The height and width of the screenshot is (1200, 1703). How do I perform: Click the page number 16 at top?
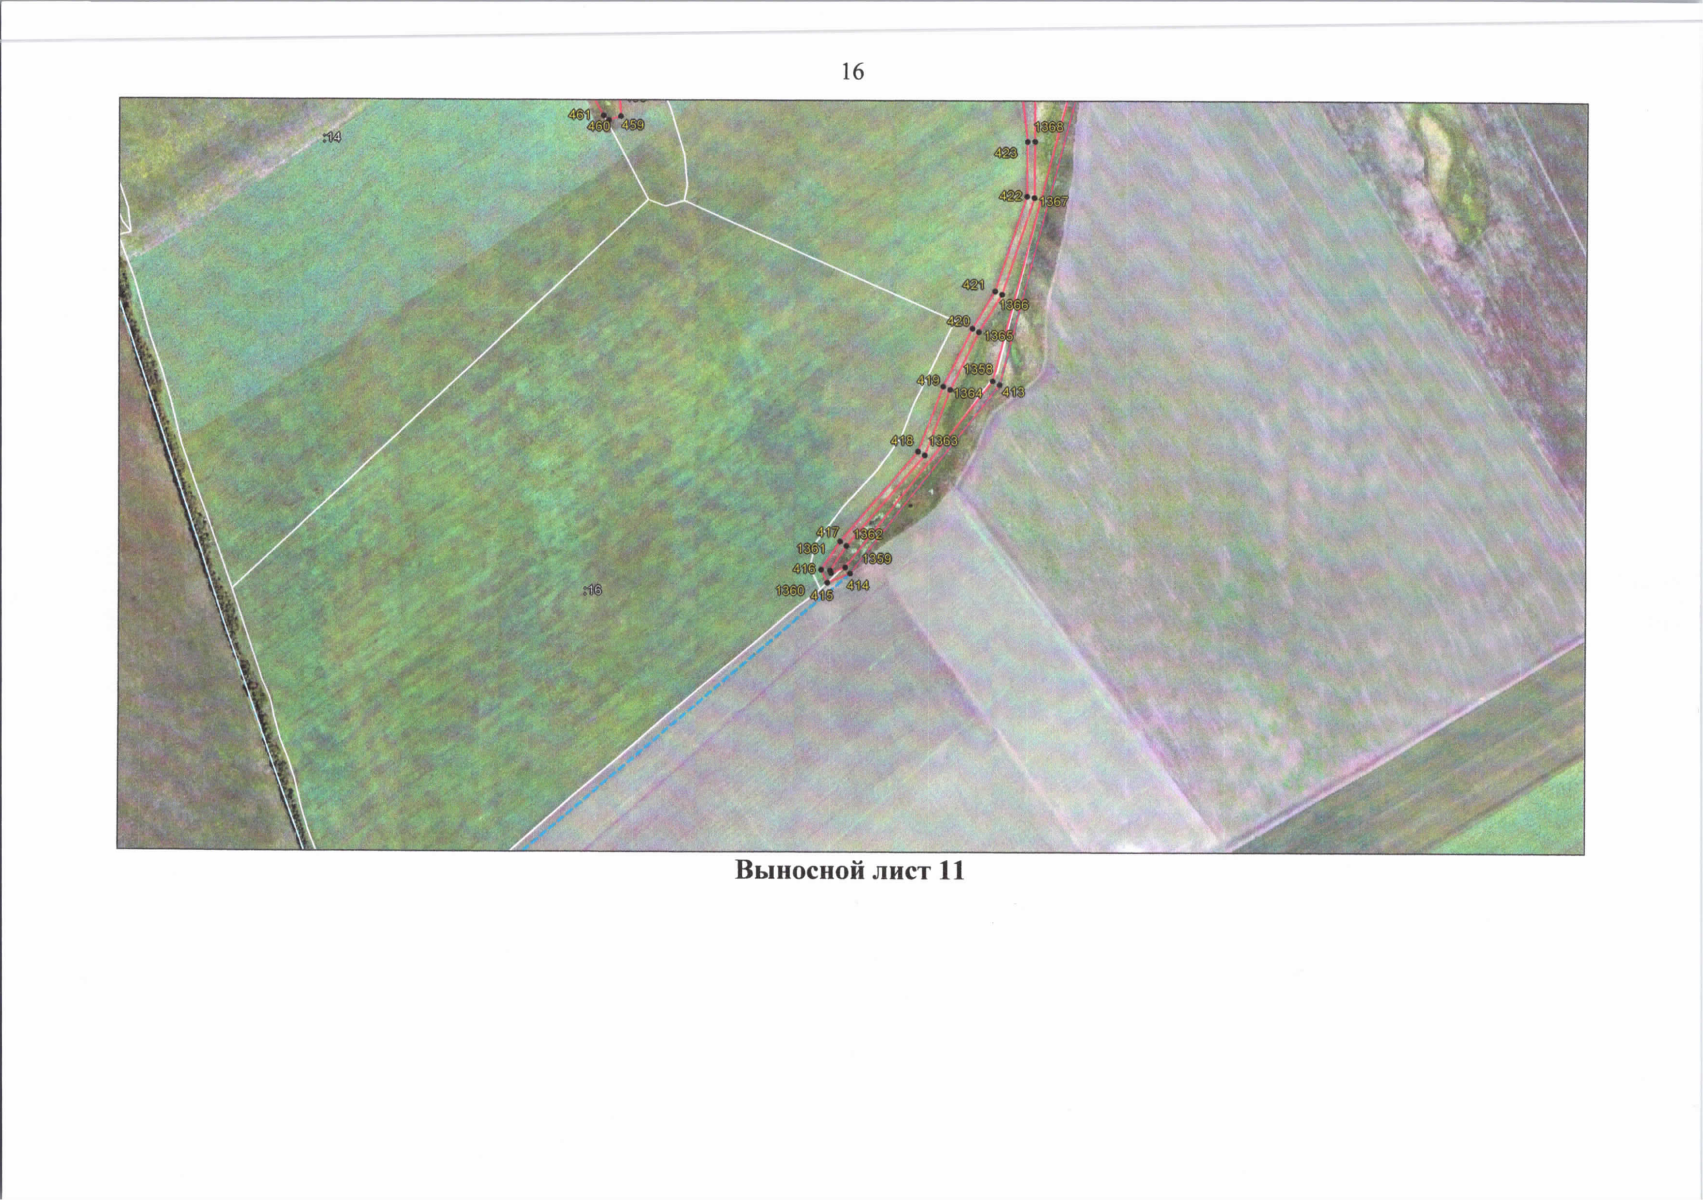point(852,72)
